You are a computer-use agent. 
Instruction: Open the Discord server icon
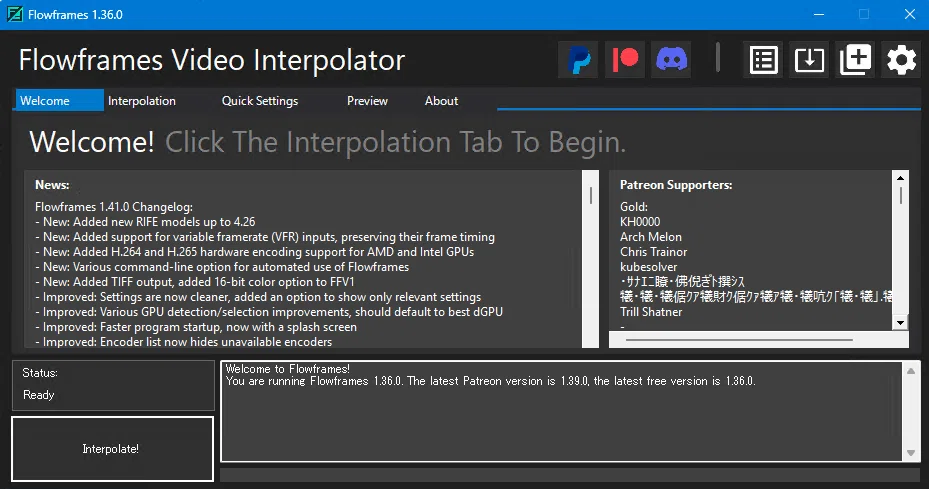coord(671,60)
